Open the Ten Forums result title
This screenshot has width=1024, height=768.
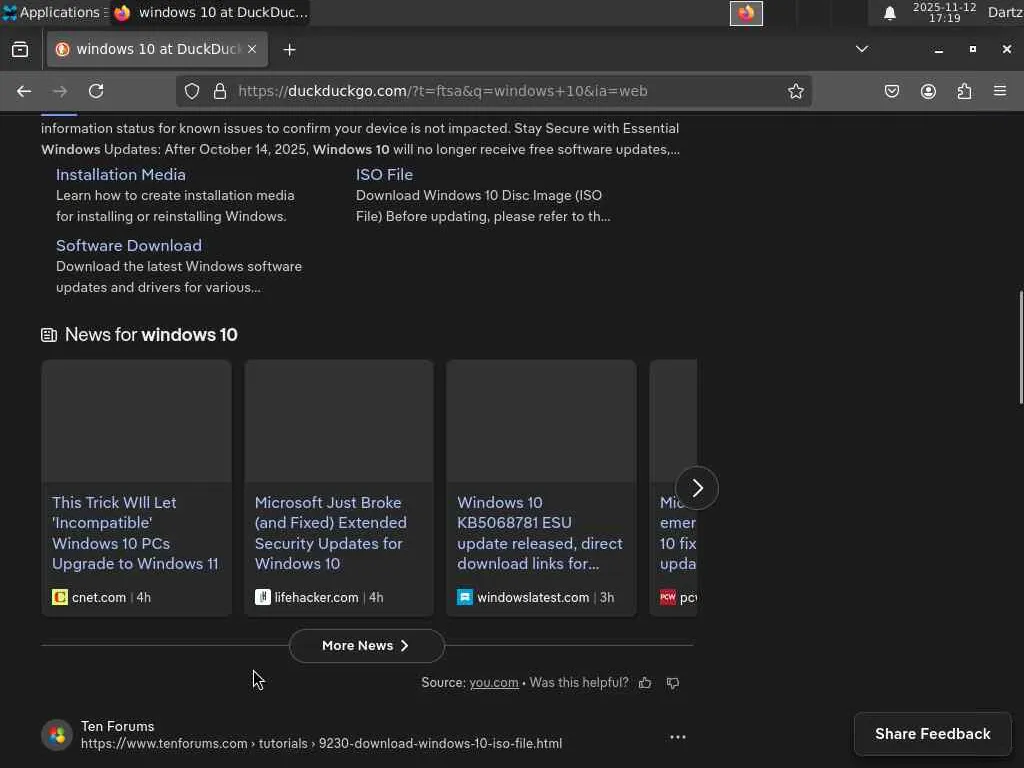pos(118,726)
